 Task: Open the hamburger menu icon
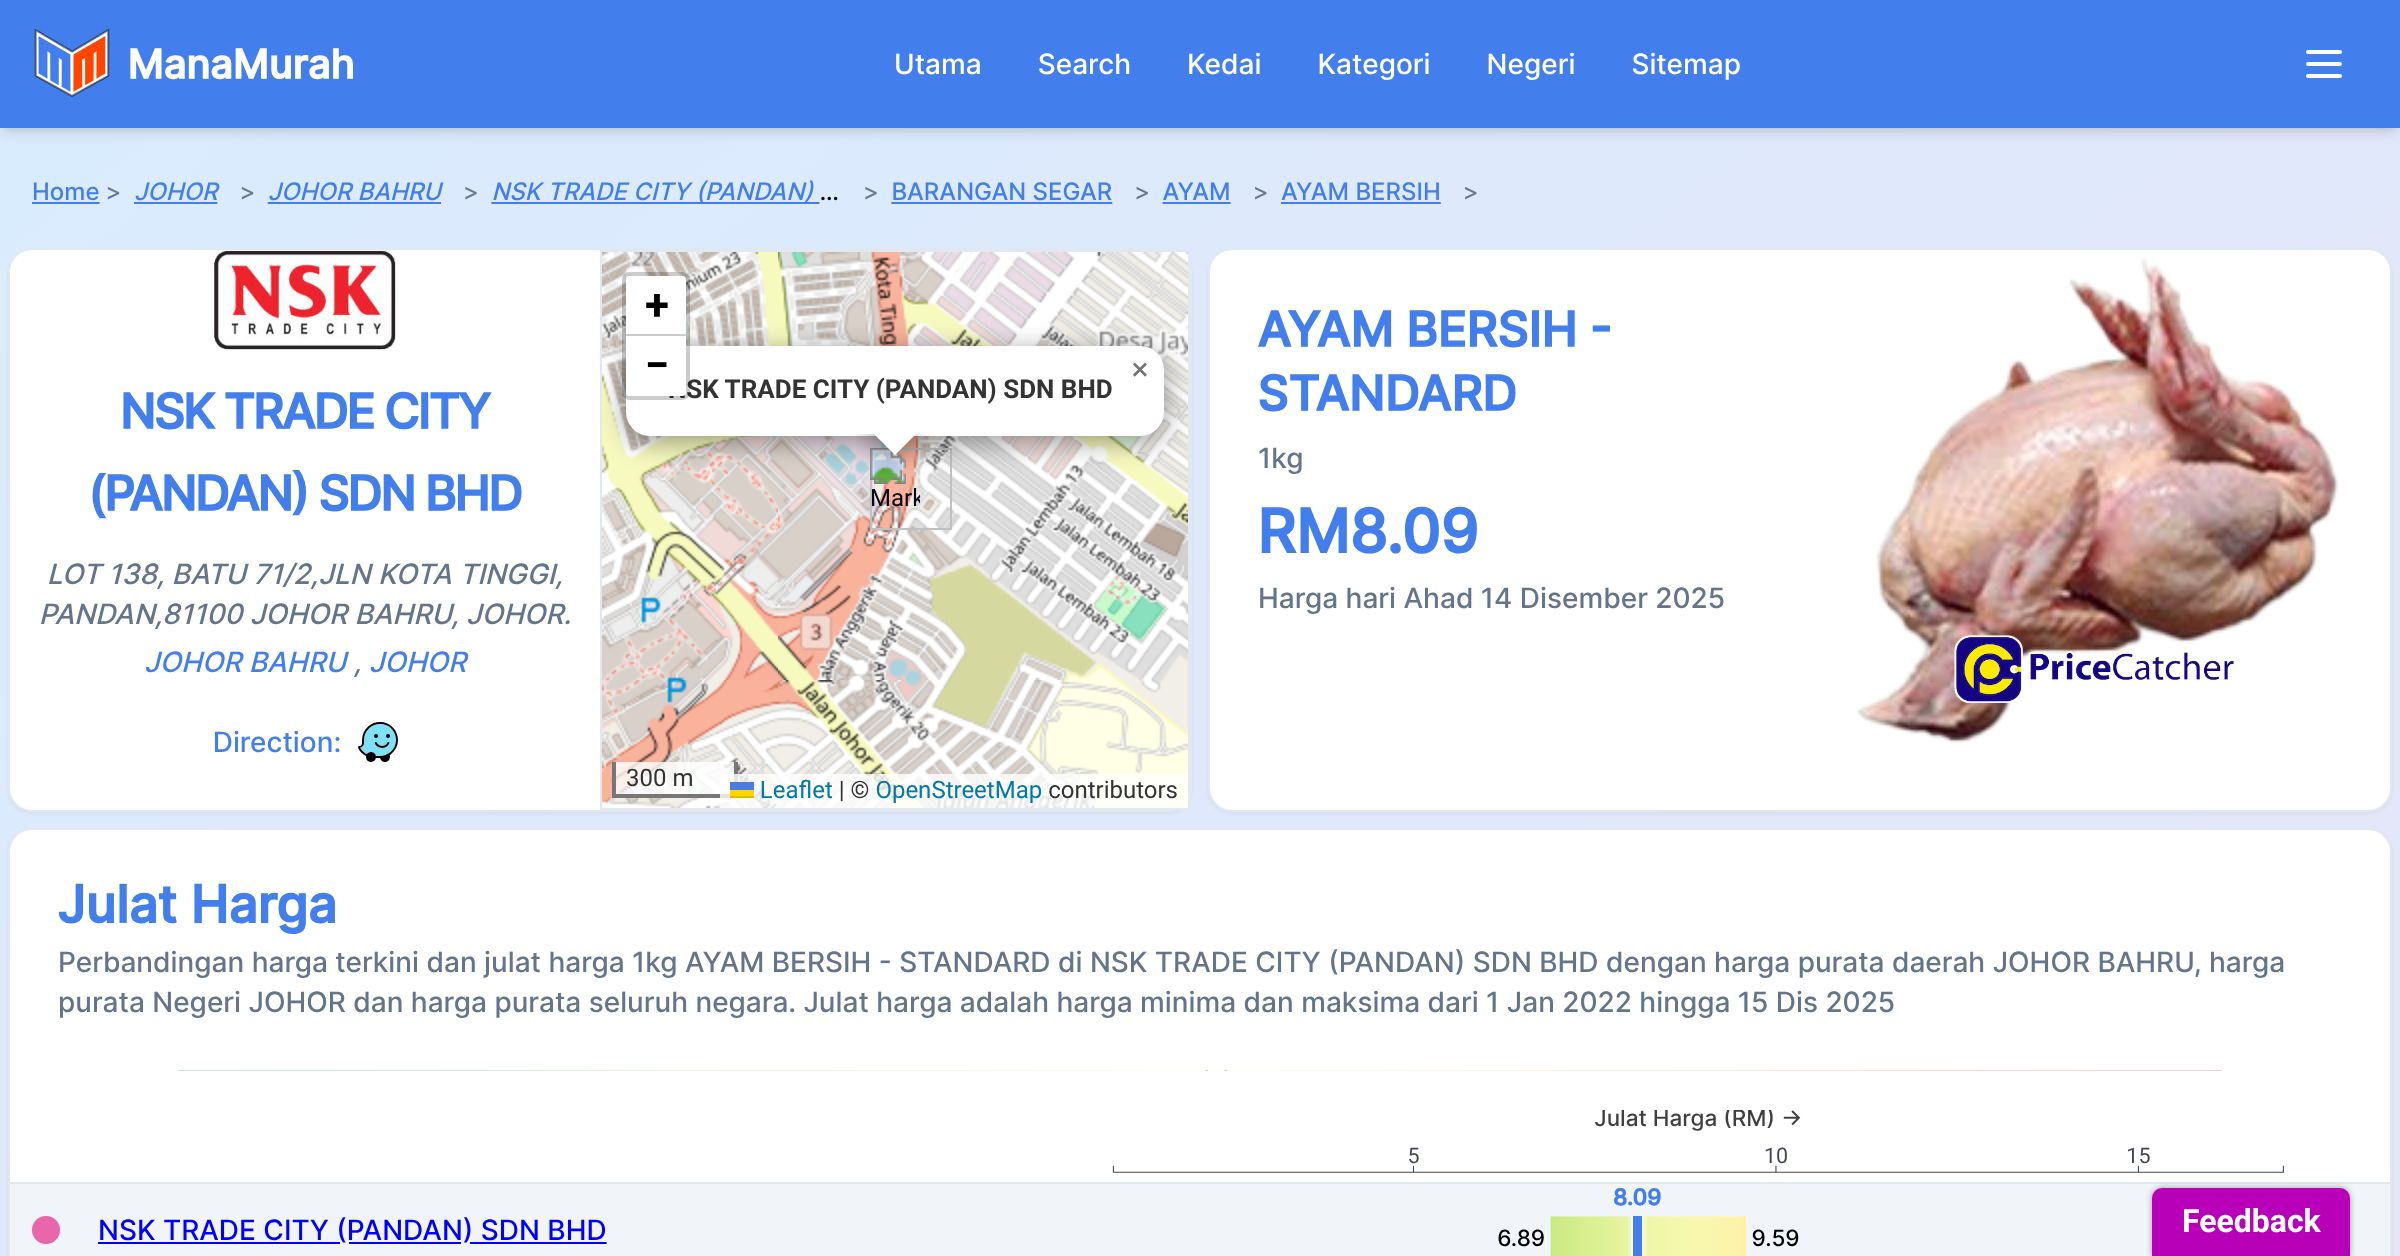point(2323,64)
